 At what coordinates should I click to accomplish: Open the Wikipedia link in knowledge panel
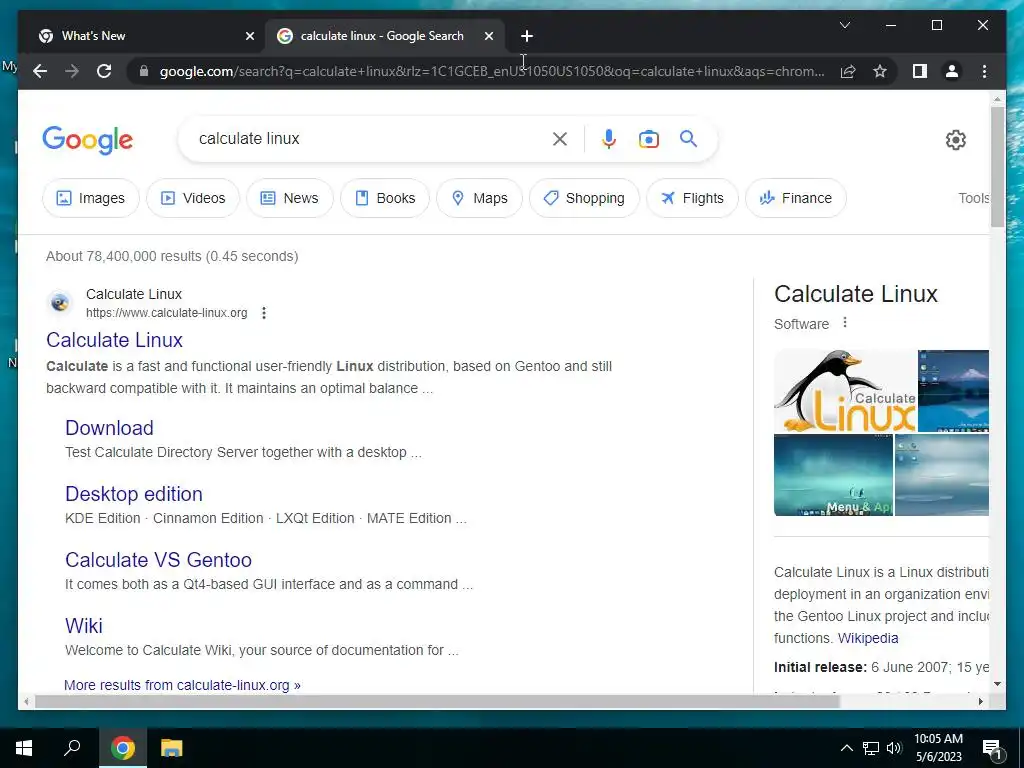868,638
